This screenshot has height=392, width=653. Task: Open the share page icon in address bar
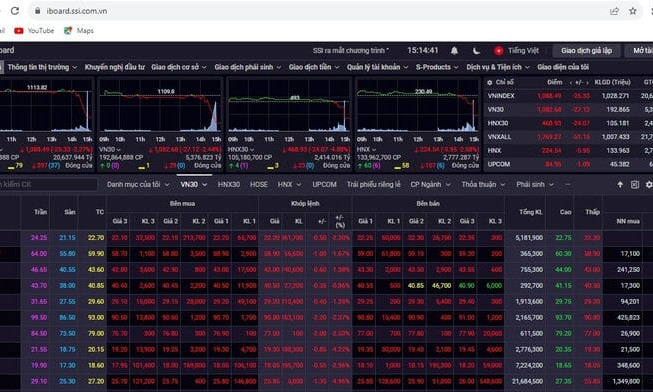pyautogui.click(x=614, y=11)
